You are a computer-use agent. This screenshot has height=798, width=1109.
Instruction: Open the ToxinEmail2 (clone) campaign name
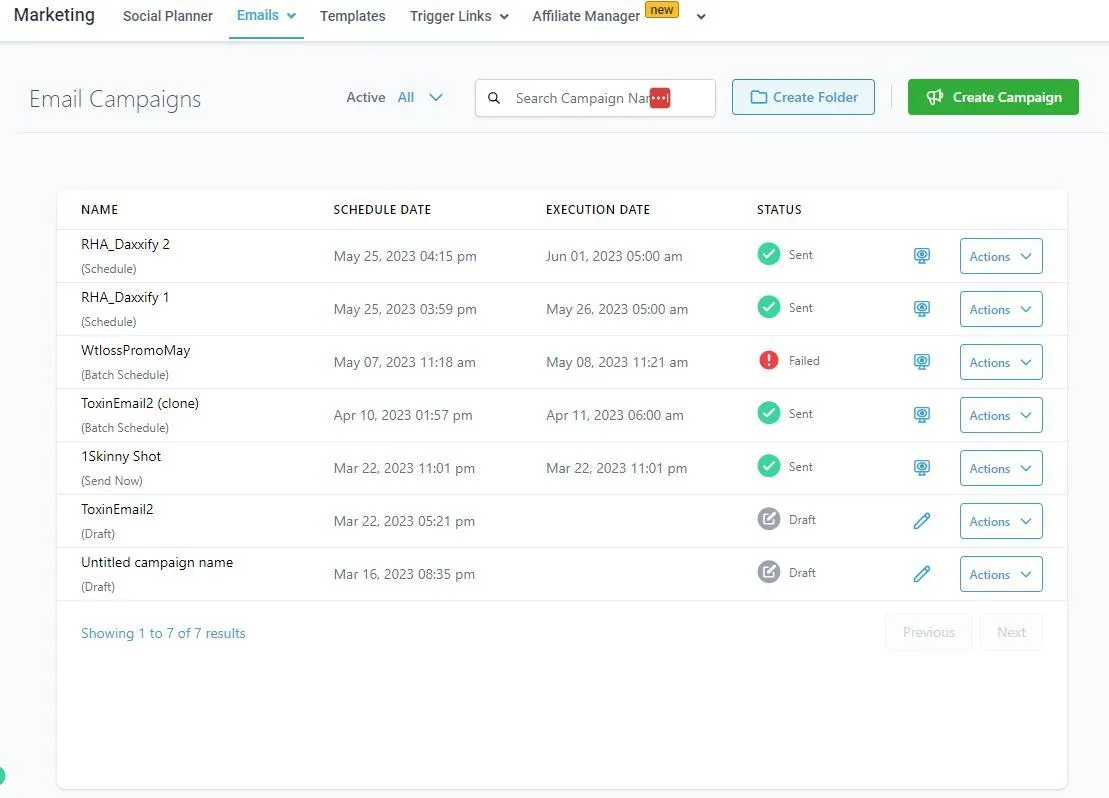pyautogui.click(x=140, y=403)
